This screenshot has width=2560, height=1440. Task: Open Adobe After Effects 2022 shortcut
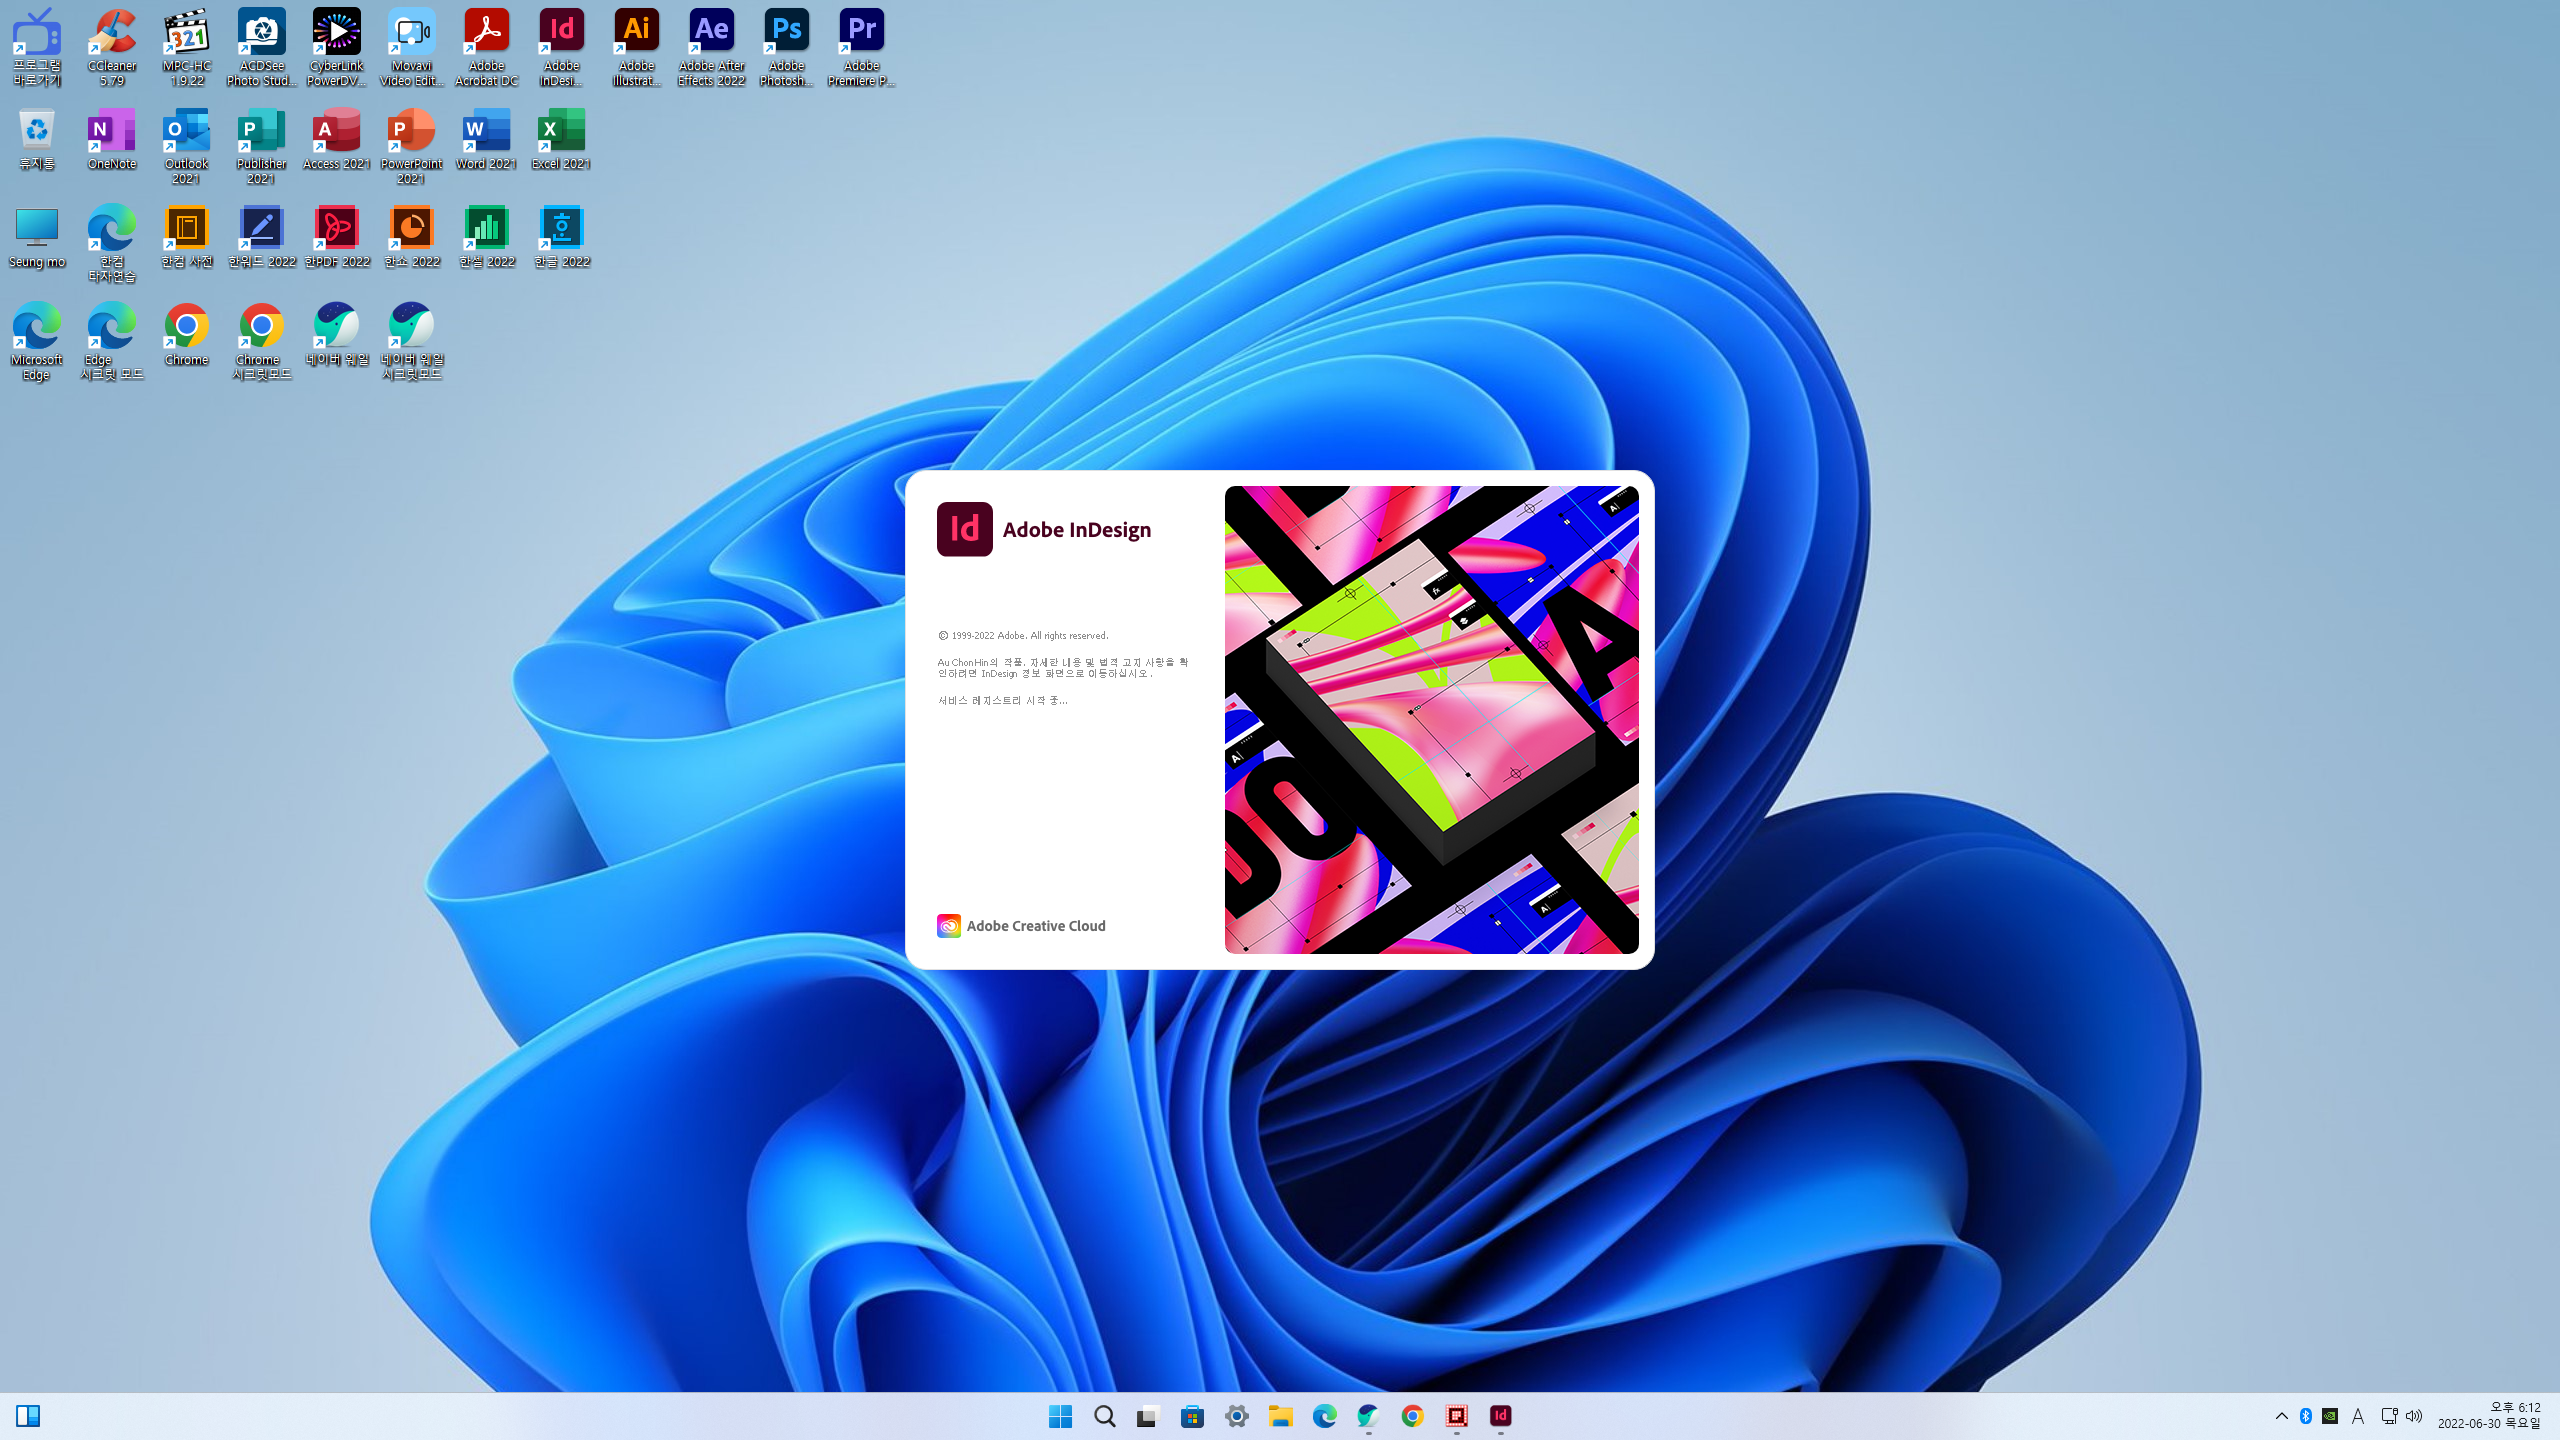point(711,46)
